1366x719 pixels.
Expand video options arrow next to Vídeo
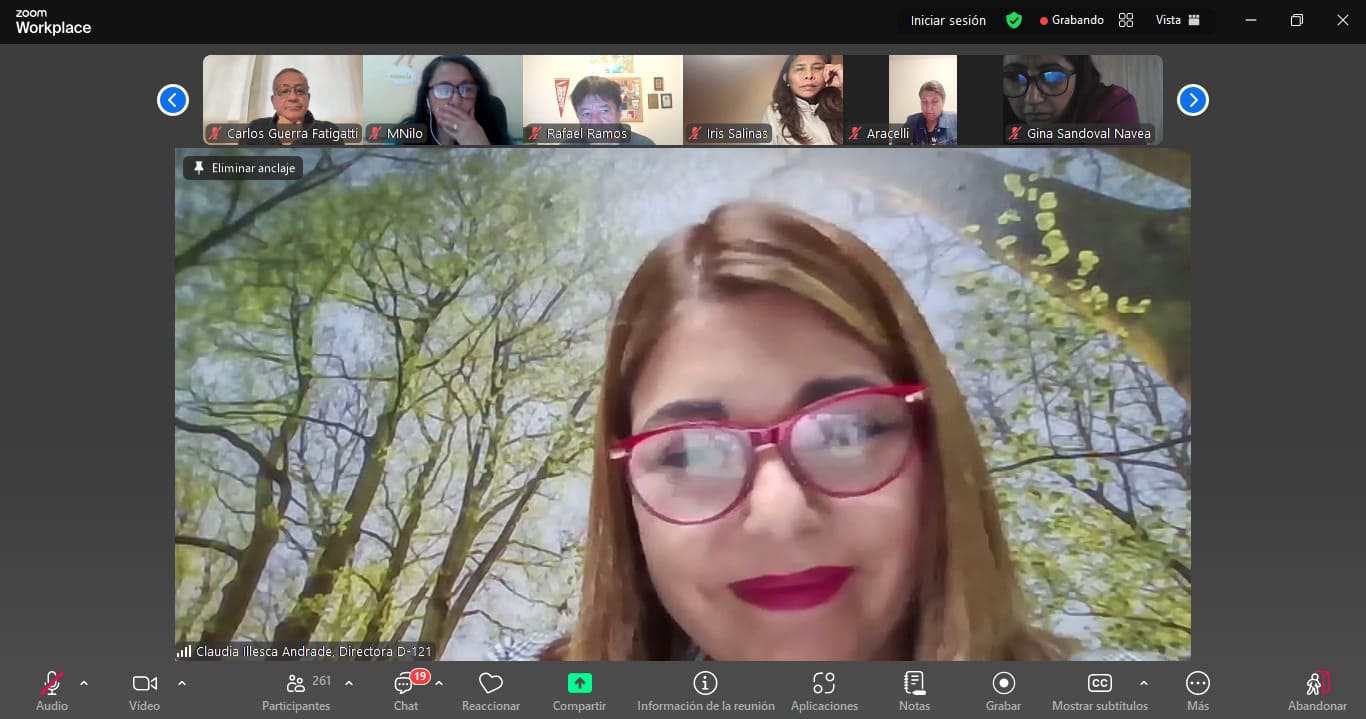(182, 684)
